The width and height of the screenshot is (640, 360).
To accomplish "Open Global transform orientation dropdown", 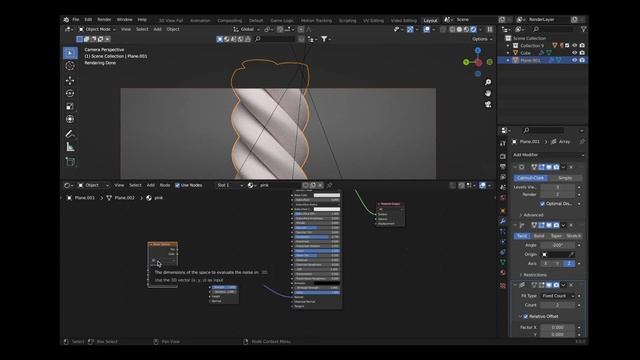I will pos(247,29).
